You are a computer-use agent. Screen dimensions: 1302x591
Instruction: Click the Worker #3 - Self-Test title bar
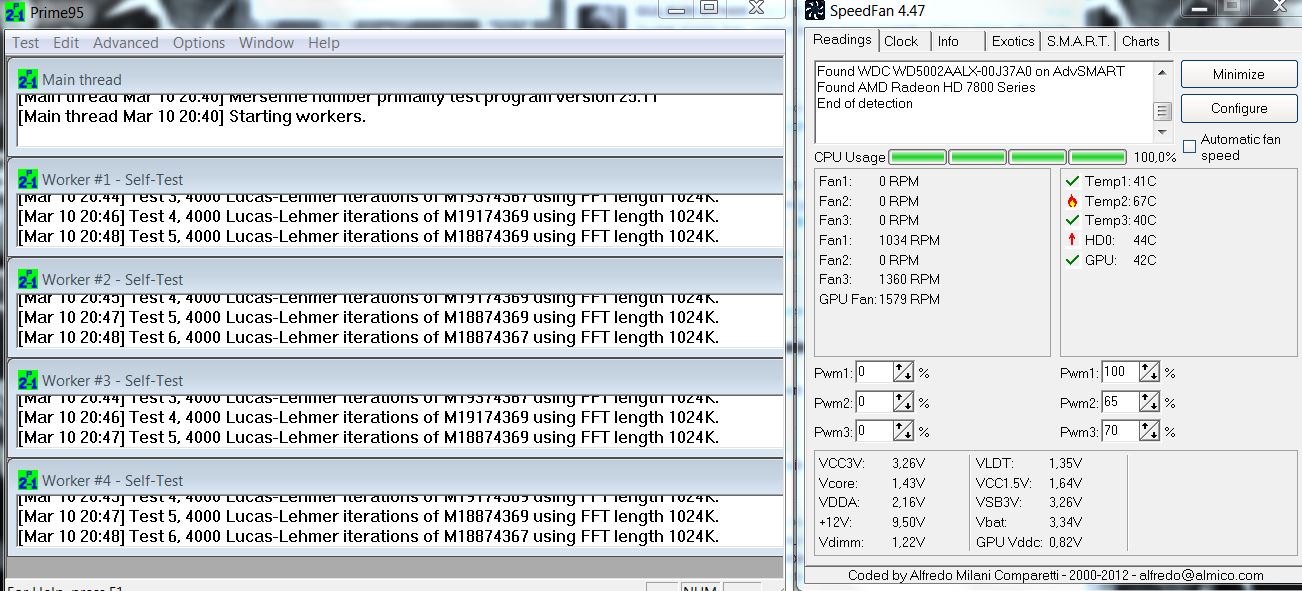point(395,379)
